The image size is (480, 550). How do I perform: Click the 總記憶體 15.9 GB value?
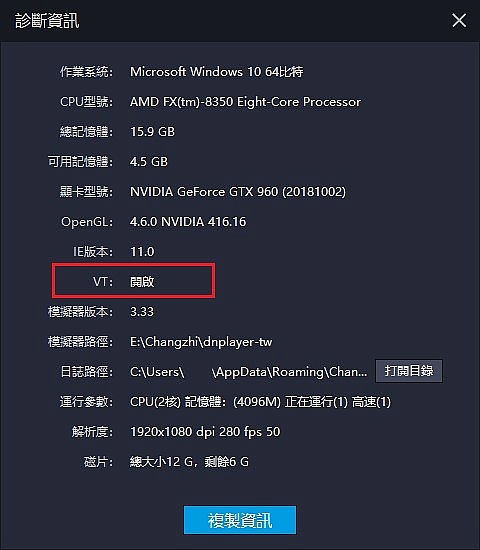[x=152, y=132]
